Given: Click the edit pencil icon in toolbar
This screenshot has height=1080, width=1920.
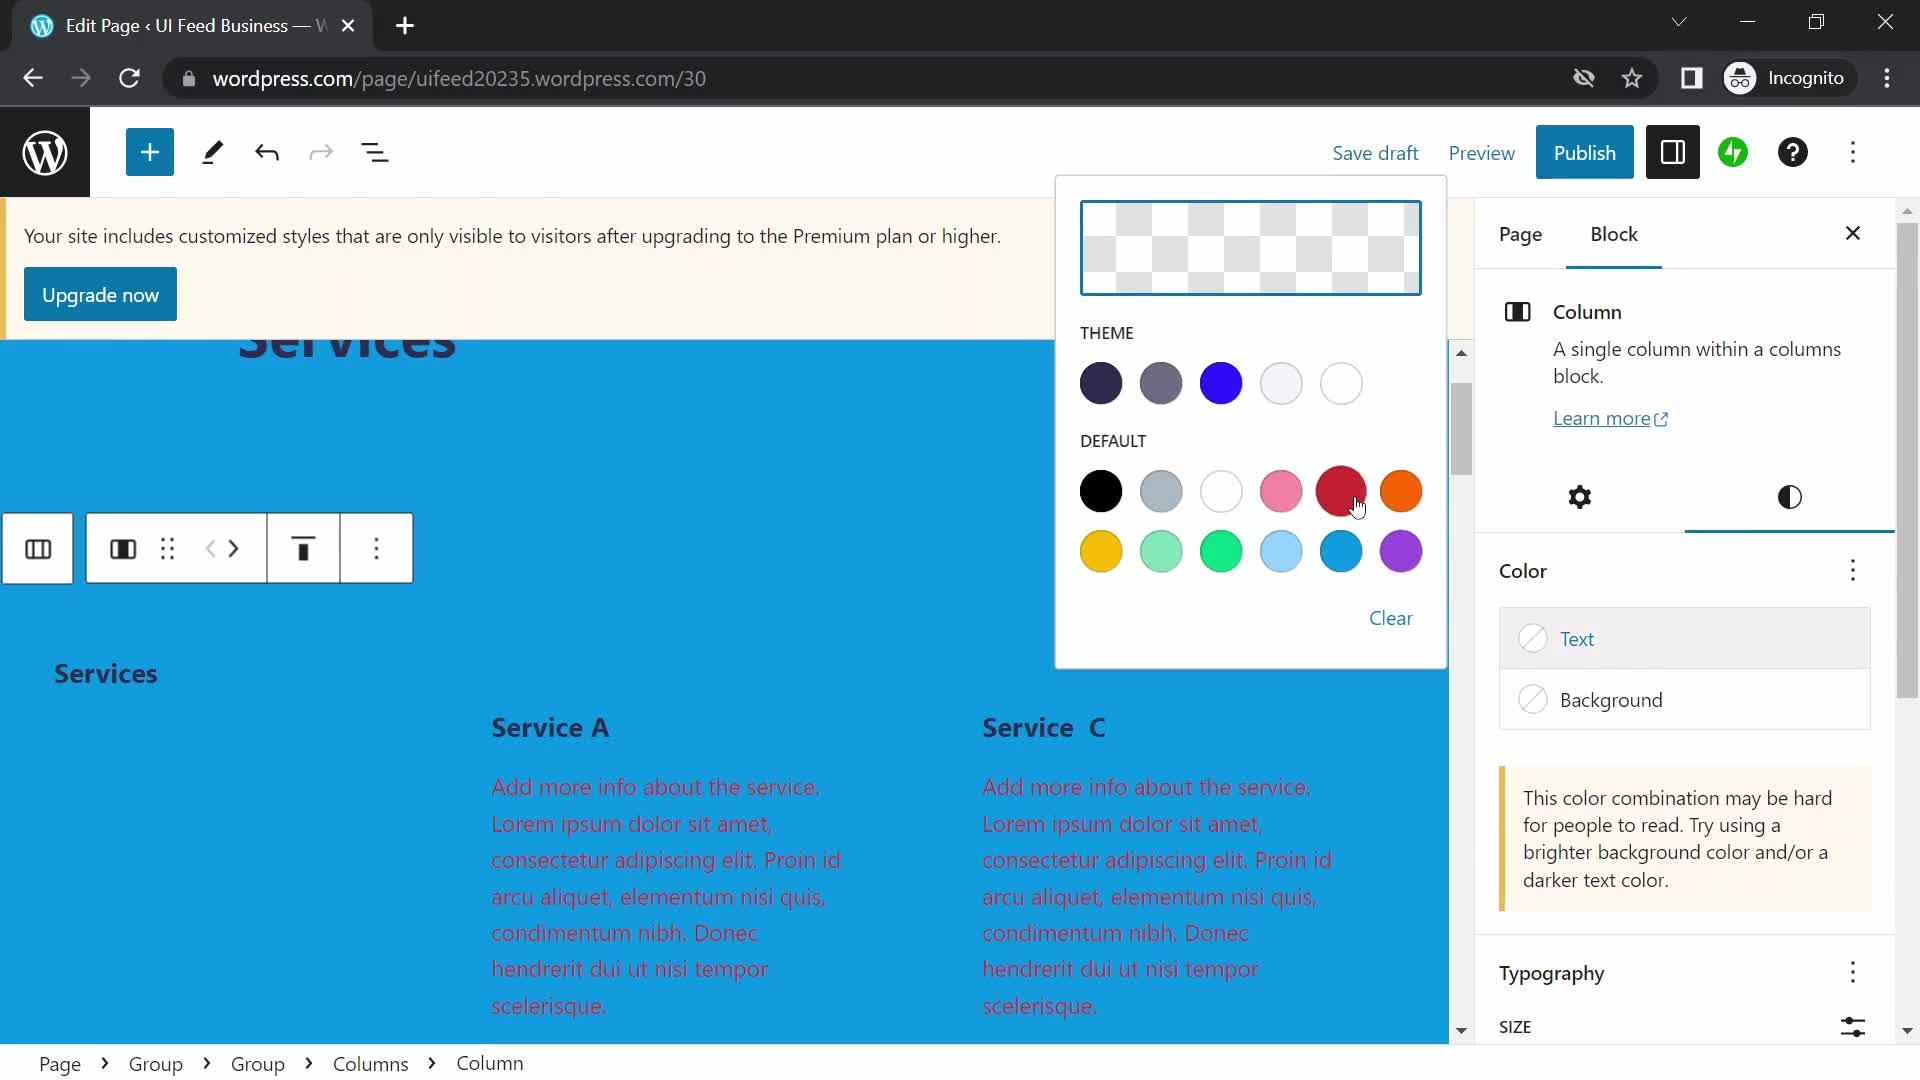Looking at the screenshot, I should [211, 152].
